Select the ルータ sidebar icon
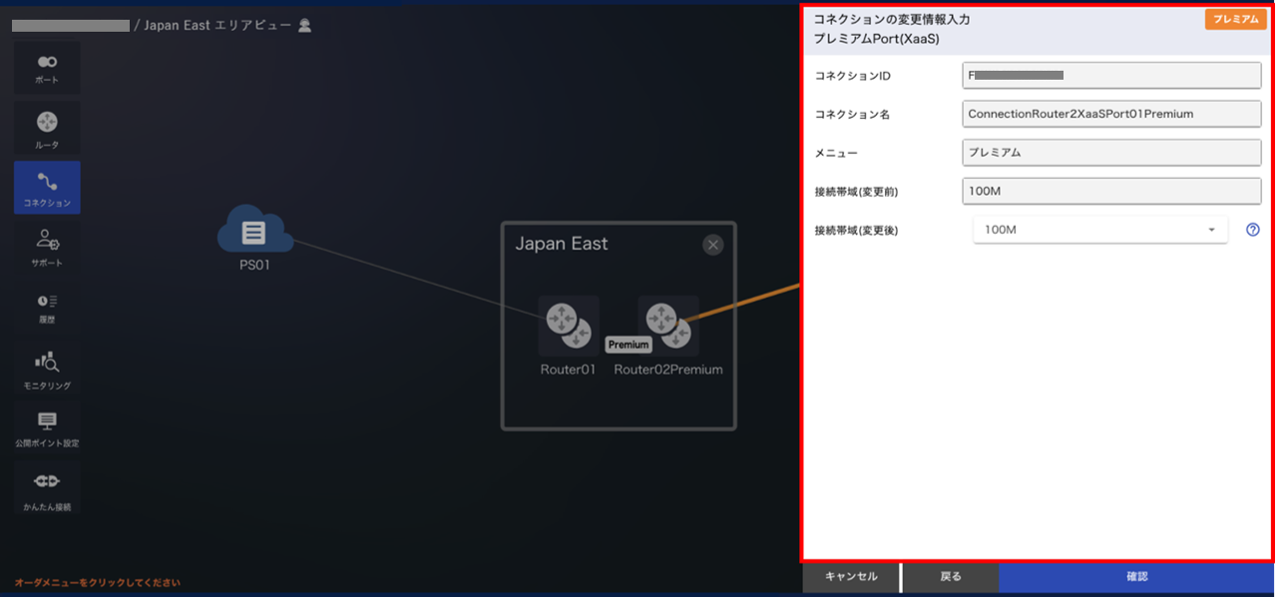Viewport: 1280px width, 597px height. tap(47, 128)
